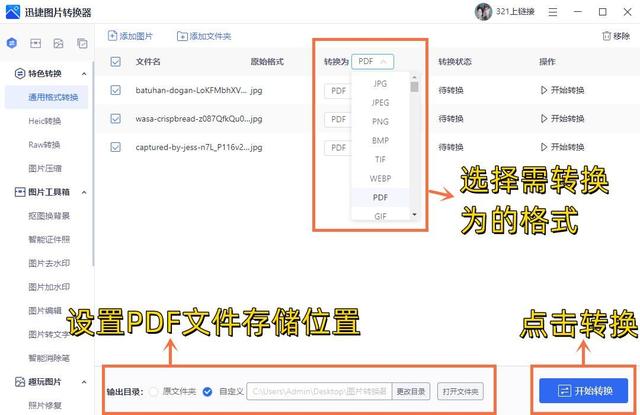Click the 图片工具箱 section icon

click(20, 192)
